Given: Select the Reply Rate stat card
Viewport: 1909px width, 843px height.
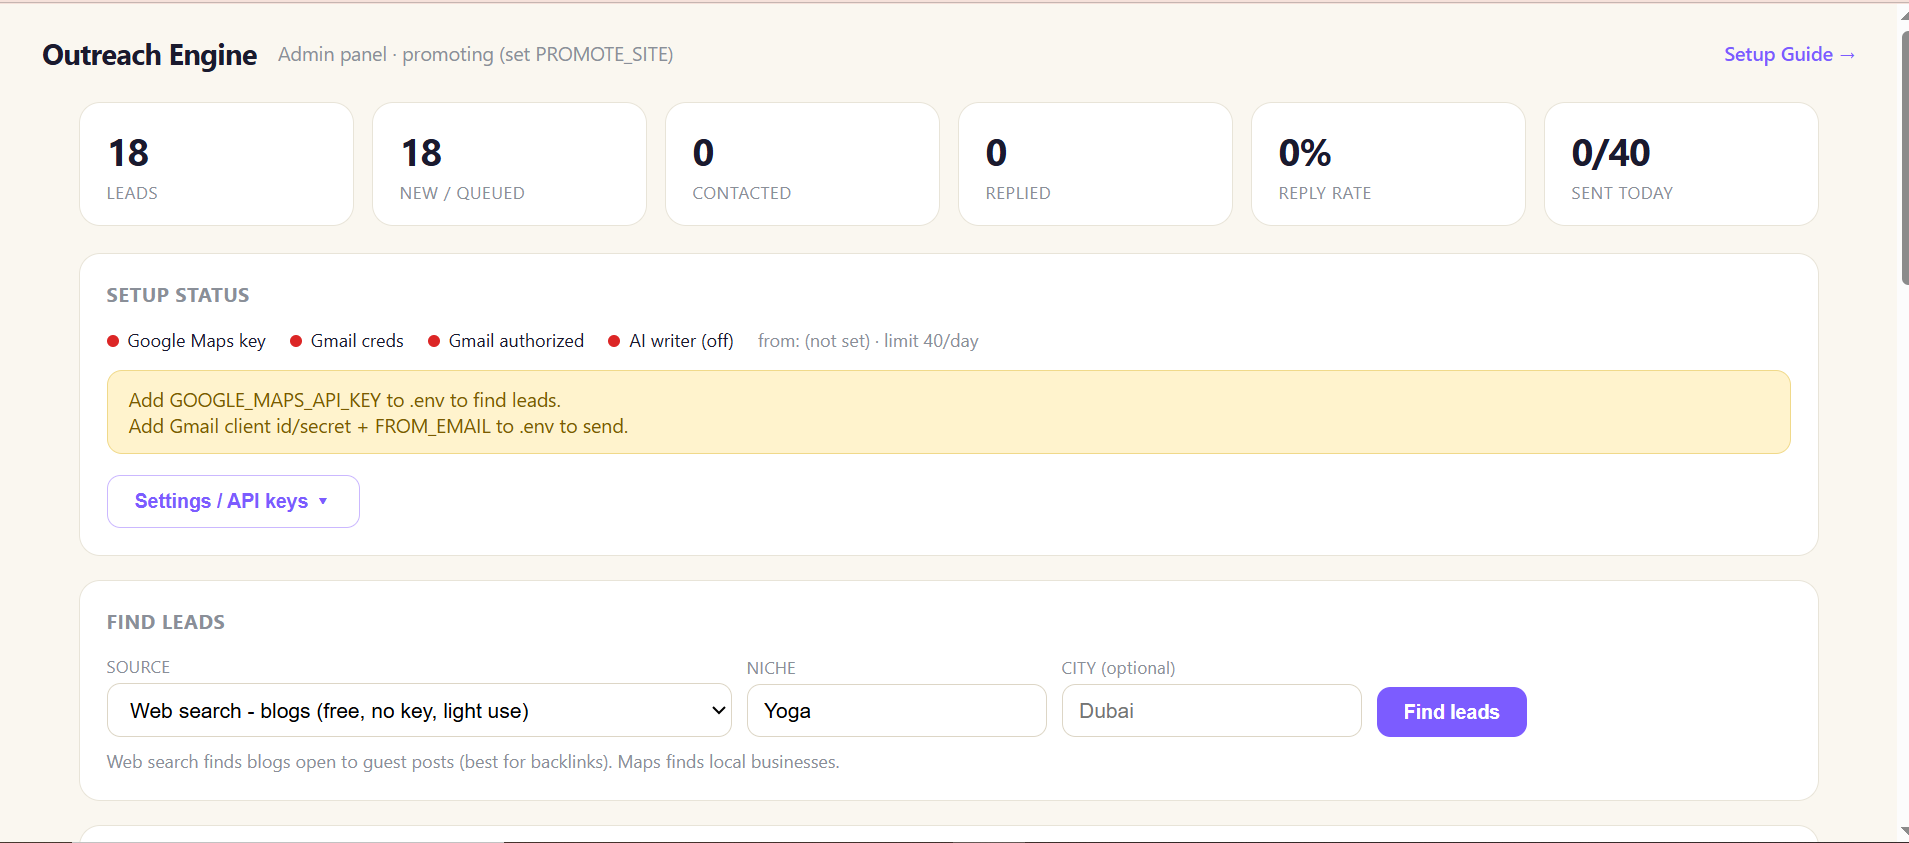Looking at the screenshot, I should 1388,164.
